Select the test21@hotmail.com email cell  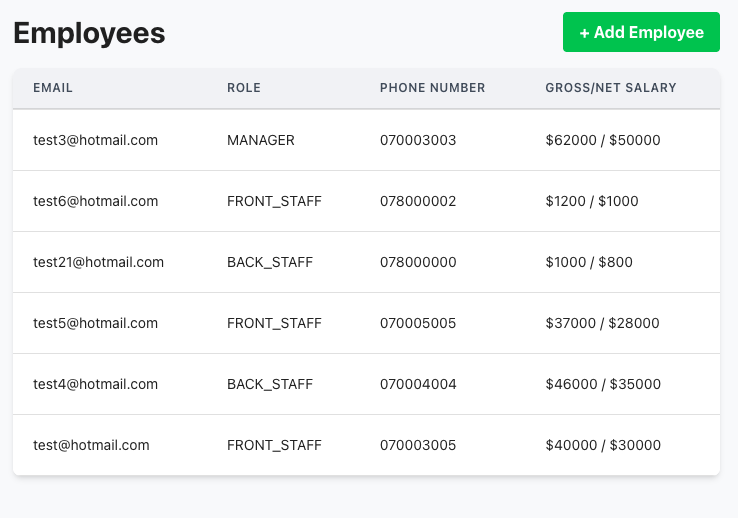[x=98, y=262]
